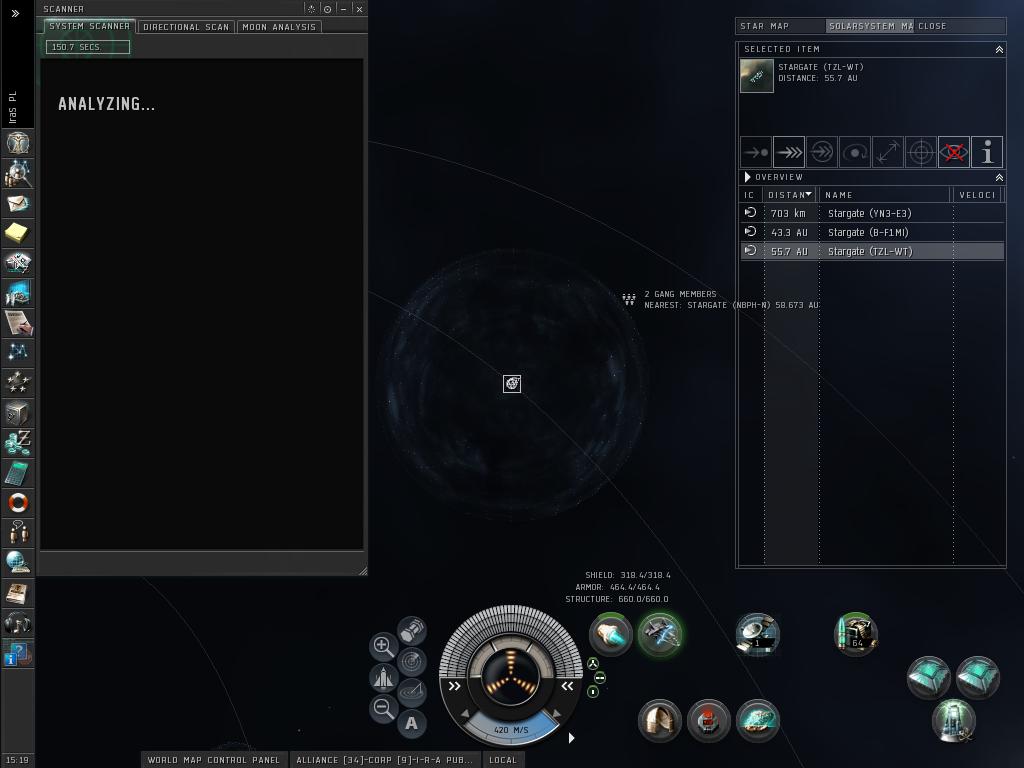Open People & Places magnifier icon

[x=18, y=174]
